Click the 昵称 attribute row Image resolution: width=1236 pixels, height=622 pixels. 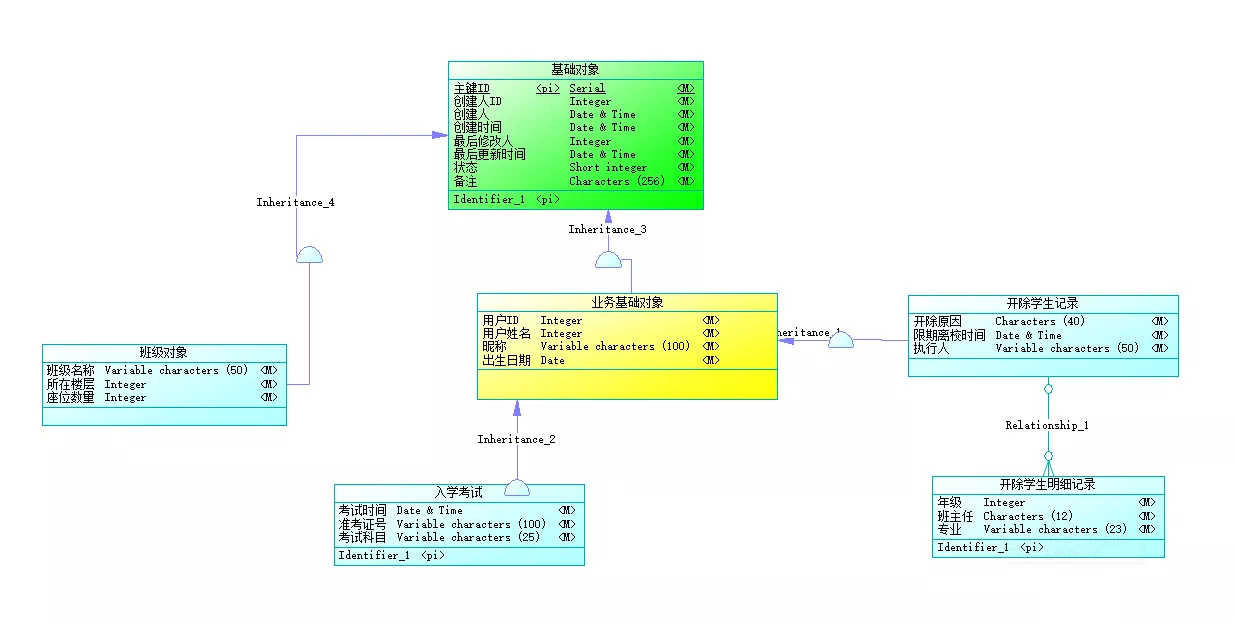coord(601,346)
